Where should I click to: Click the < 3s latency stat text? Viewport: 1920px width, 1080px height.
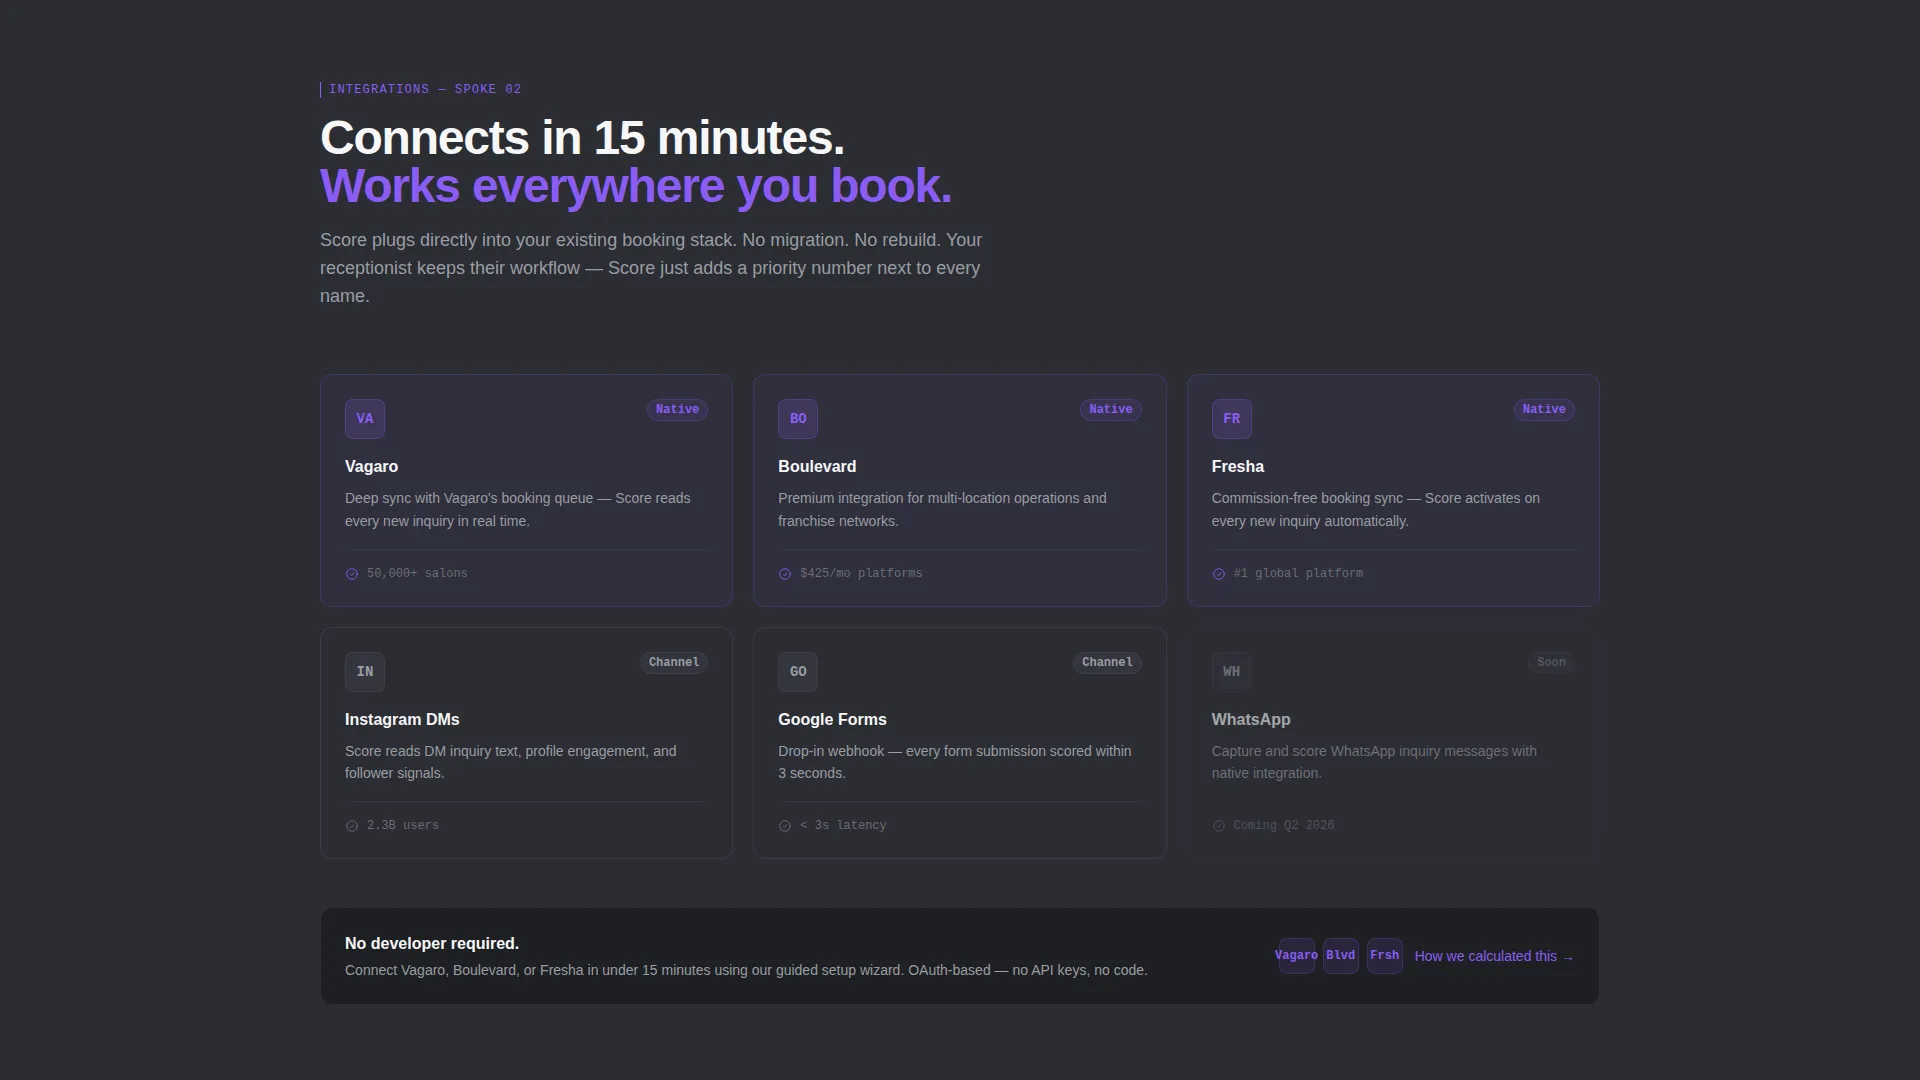click(x=843, y=826)
